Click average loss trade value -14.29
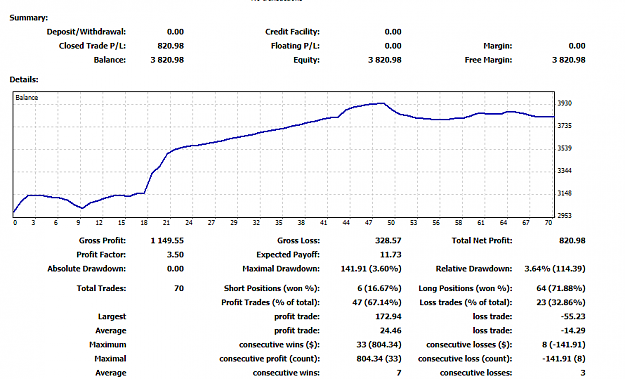 pyautogui.click(x=573, y=330)
